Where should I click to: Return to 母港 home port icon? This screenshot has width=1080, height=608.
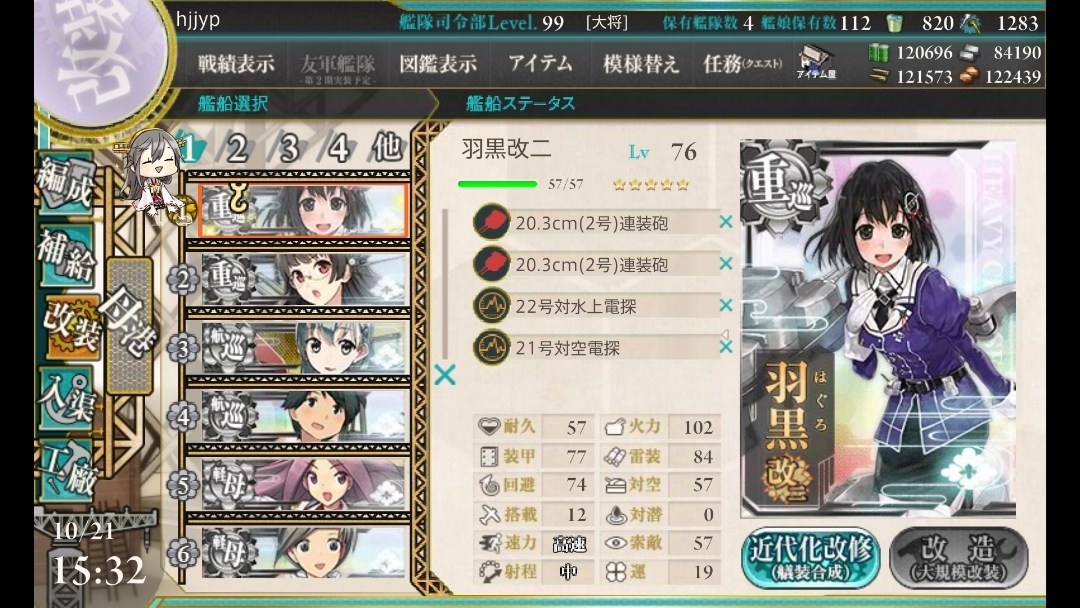pos(130,325)
